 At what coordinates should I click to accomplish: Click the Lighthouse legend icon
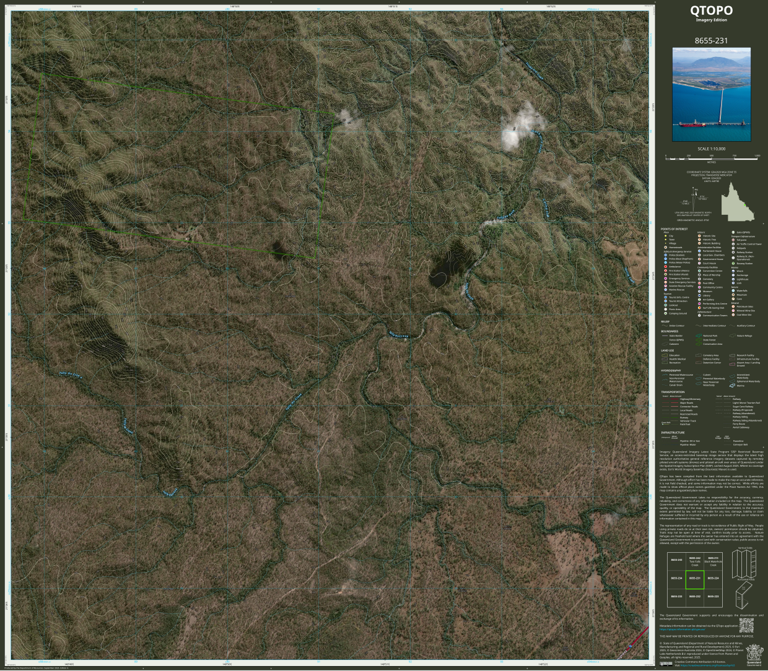(733, 279)
